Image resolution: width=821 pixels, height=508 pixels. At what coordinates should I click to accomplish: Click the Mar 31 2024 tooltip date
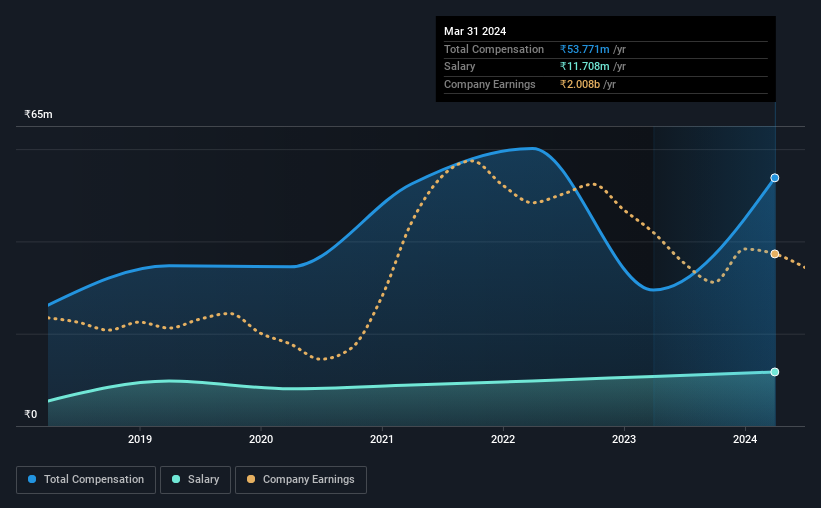(x=475, y=31)
